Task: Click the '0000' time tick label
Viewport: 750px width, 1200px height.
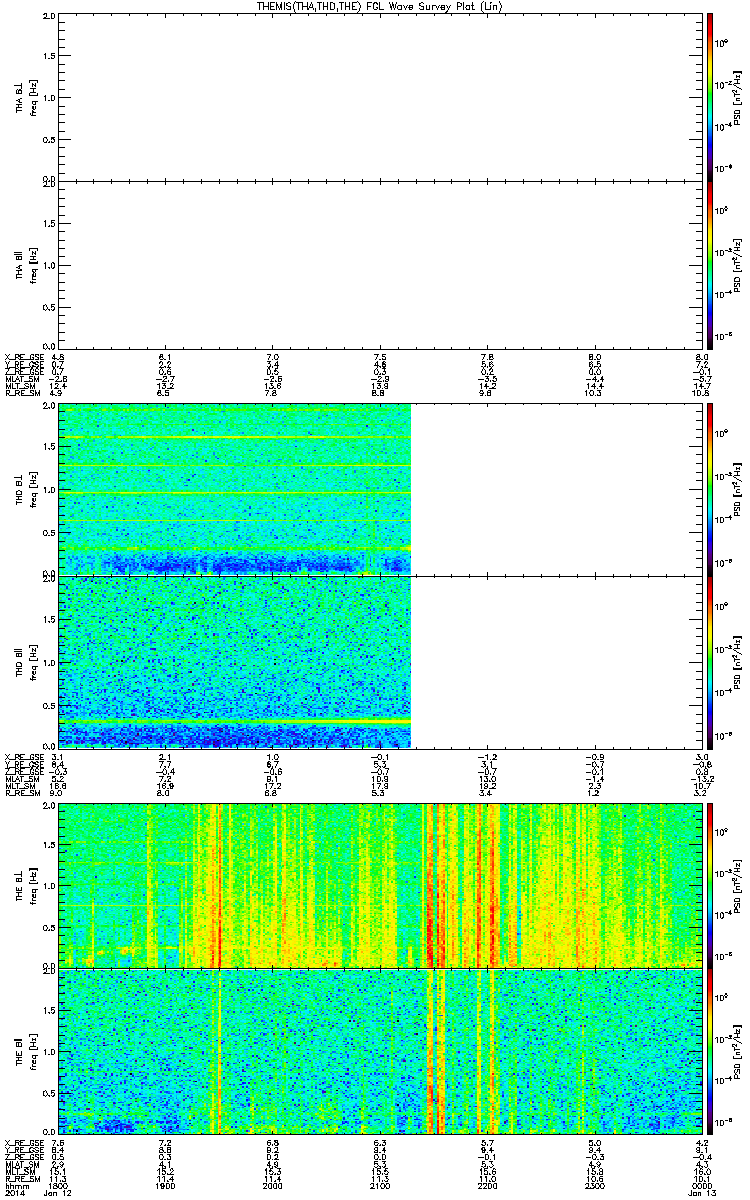Action: click(x=702, y=1185)
